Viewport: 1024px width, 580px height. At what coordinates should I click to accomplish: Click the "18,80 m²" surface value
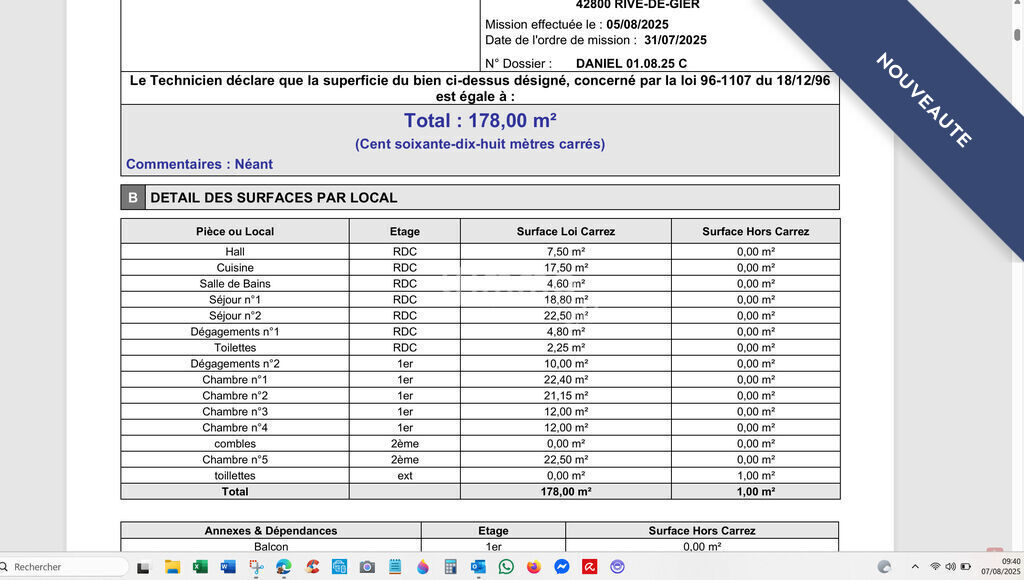click(x=566, y=300)
